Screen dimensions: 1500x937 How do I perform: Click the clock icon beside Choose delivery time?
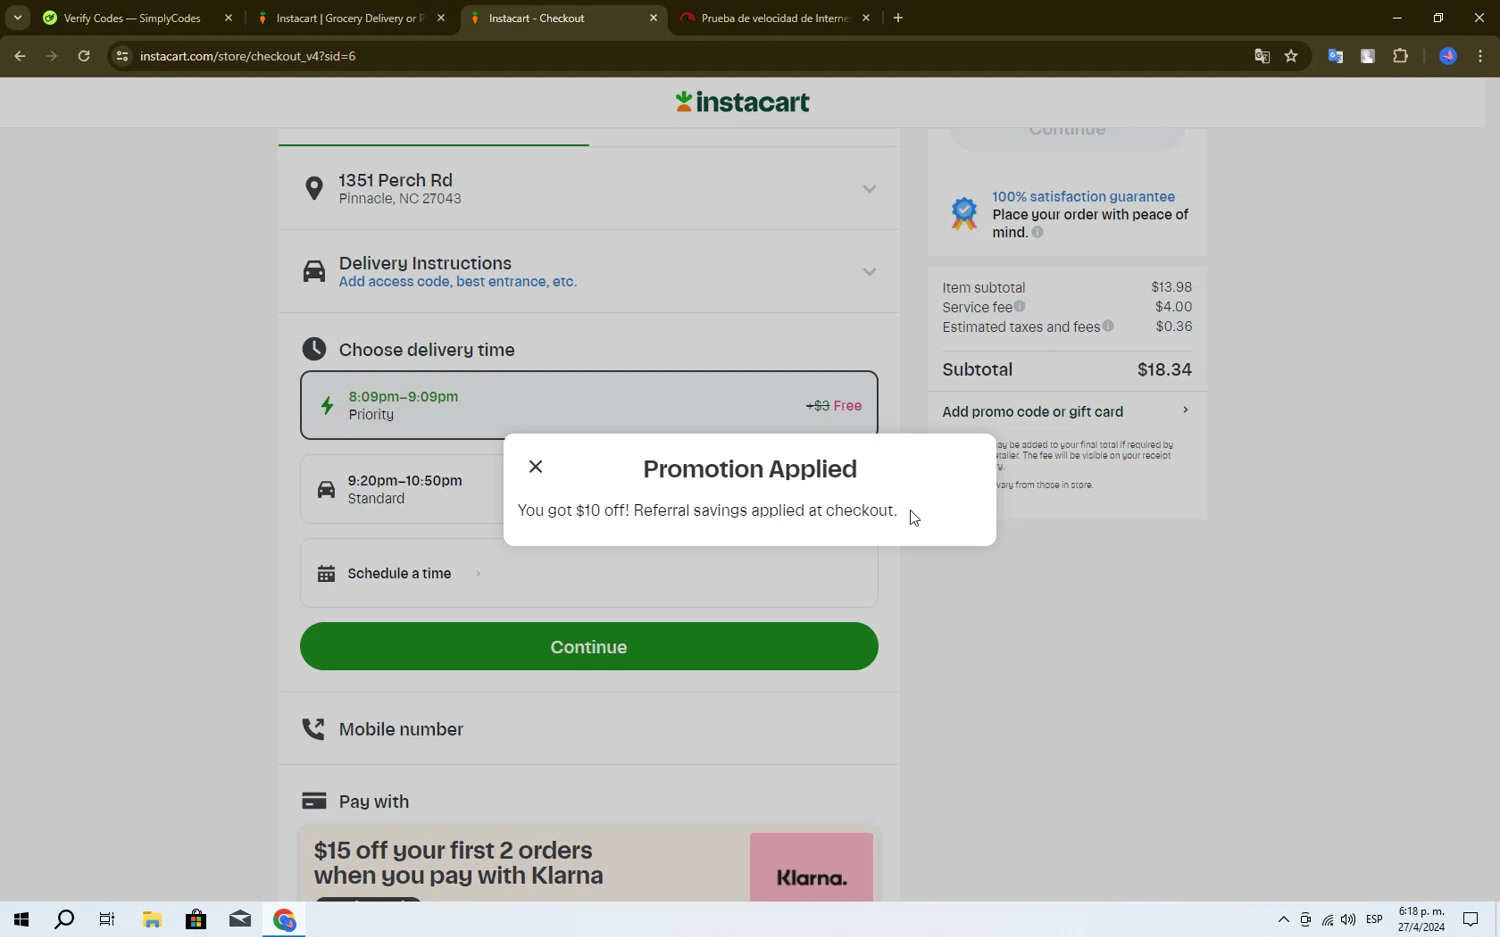coord(314,349)
